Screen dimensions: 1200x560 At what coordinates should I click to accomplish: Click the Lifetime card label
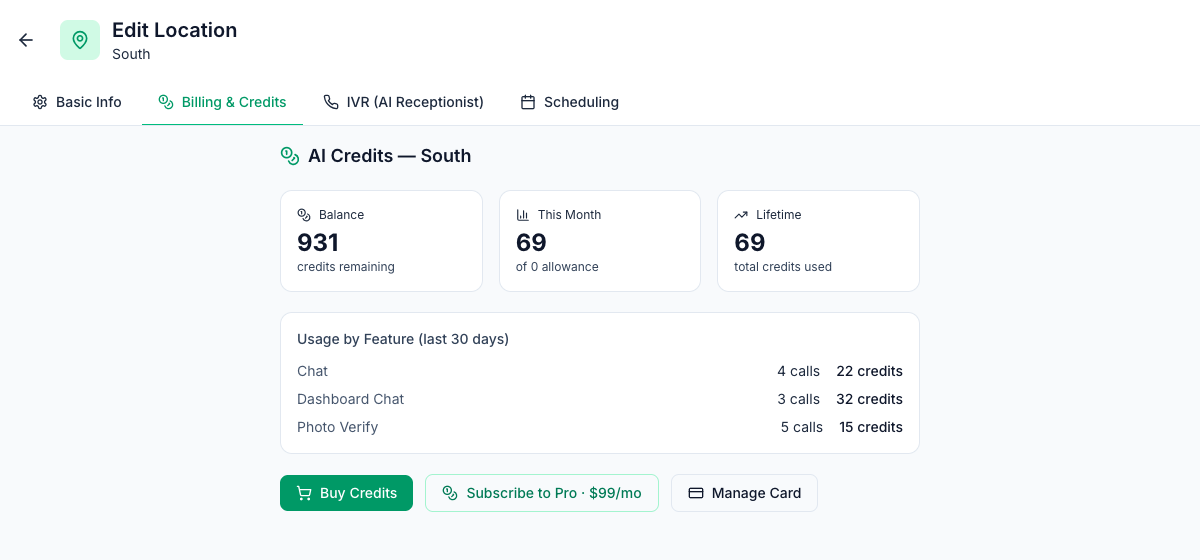coord(779,215)
